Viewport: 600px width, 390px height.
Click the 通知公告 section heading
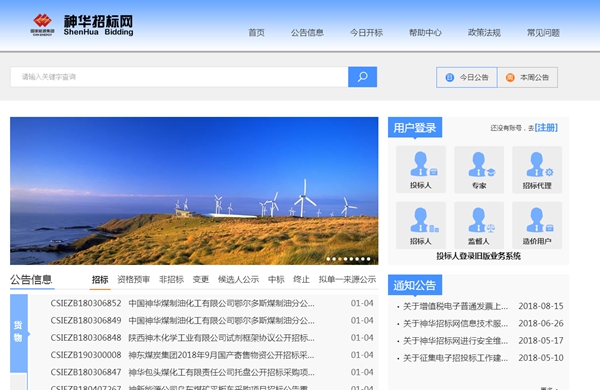point(415,285)
